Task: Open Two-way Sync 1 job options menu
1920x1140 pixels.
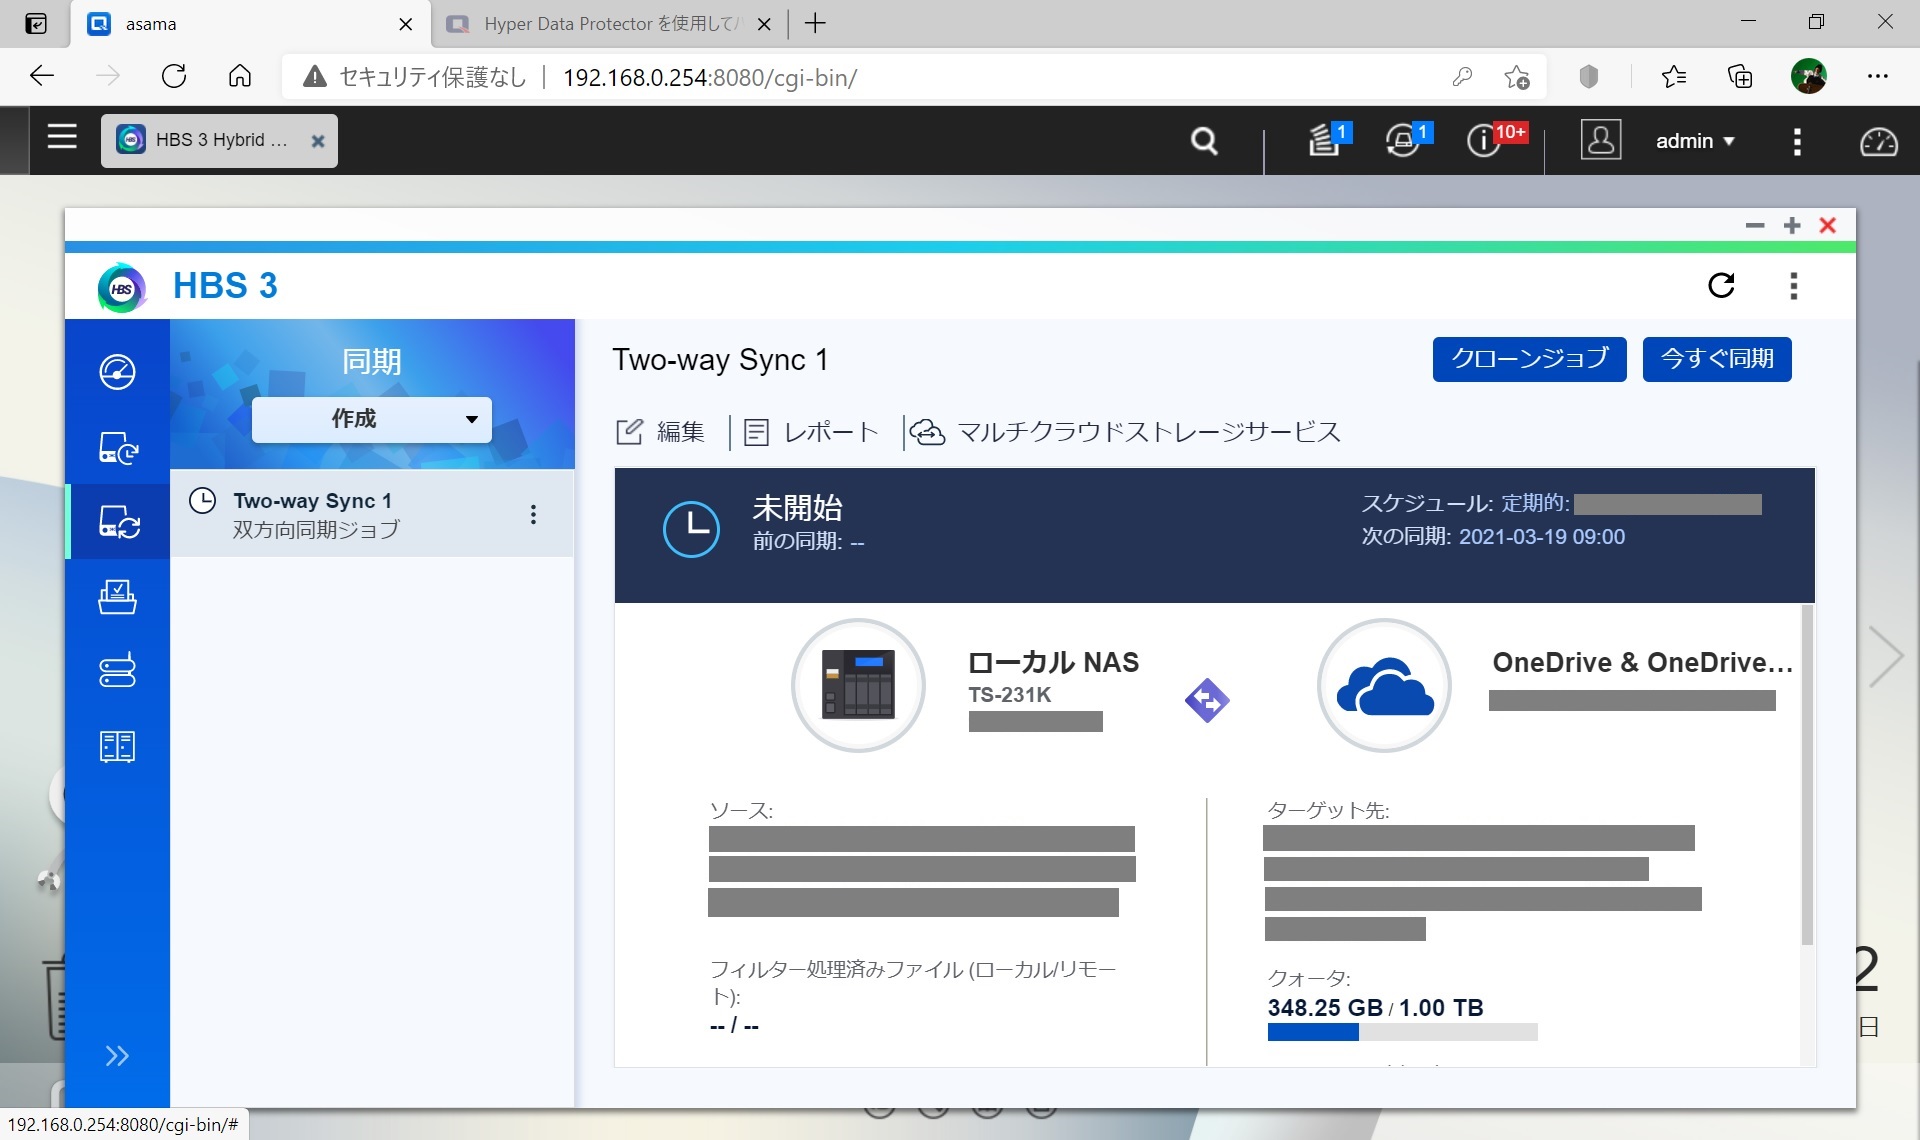Action: 533,514
